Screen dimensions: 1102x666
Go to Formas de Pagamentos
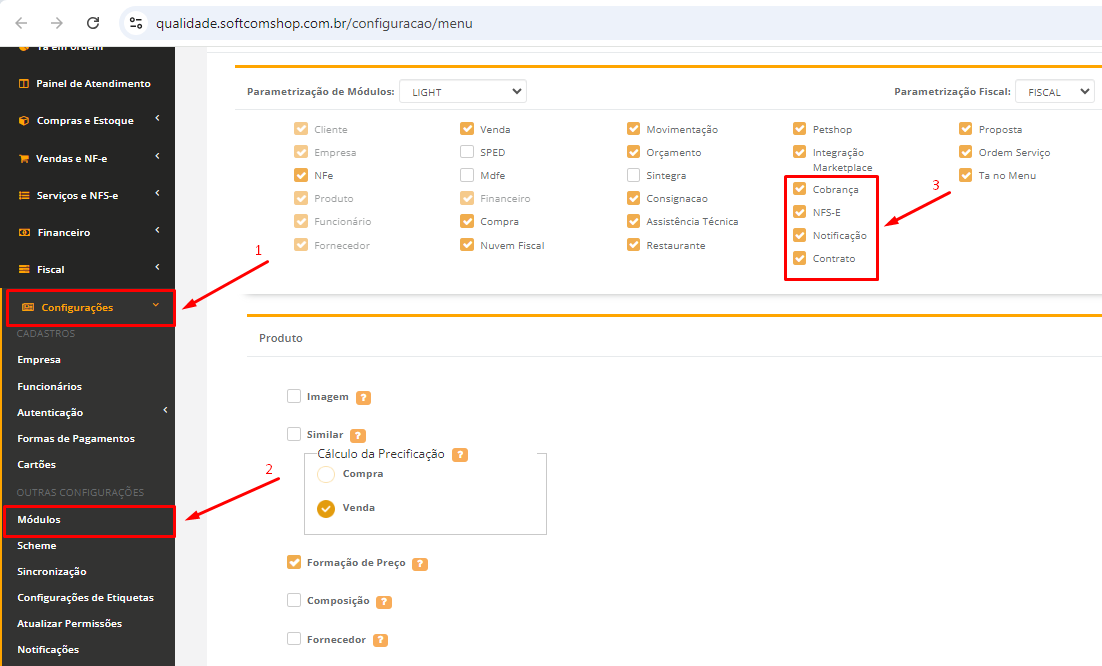point(76,438)
